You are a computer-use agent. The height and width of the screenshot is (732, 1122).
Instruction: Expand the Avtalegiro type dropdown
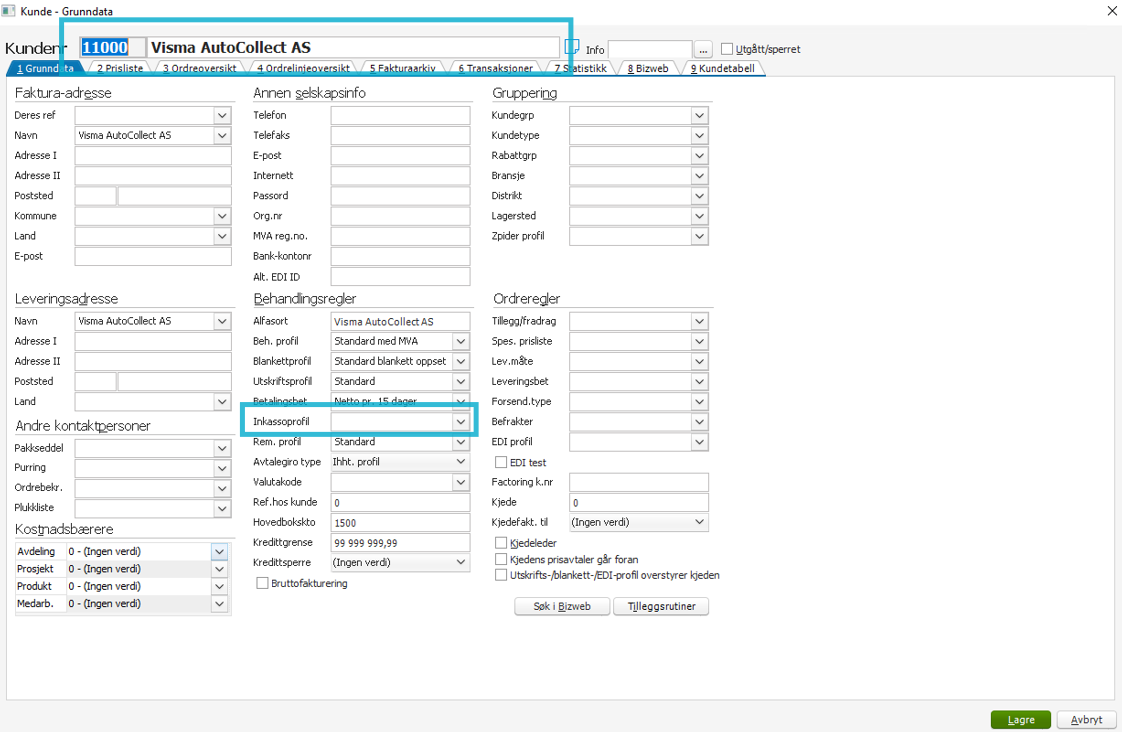pos(461,462)
